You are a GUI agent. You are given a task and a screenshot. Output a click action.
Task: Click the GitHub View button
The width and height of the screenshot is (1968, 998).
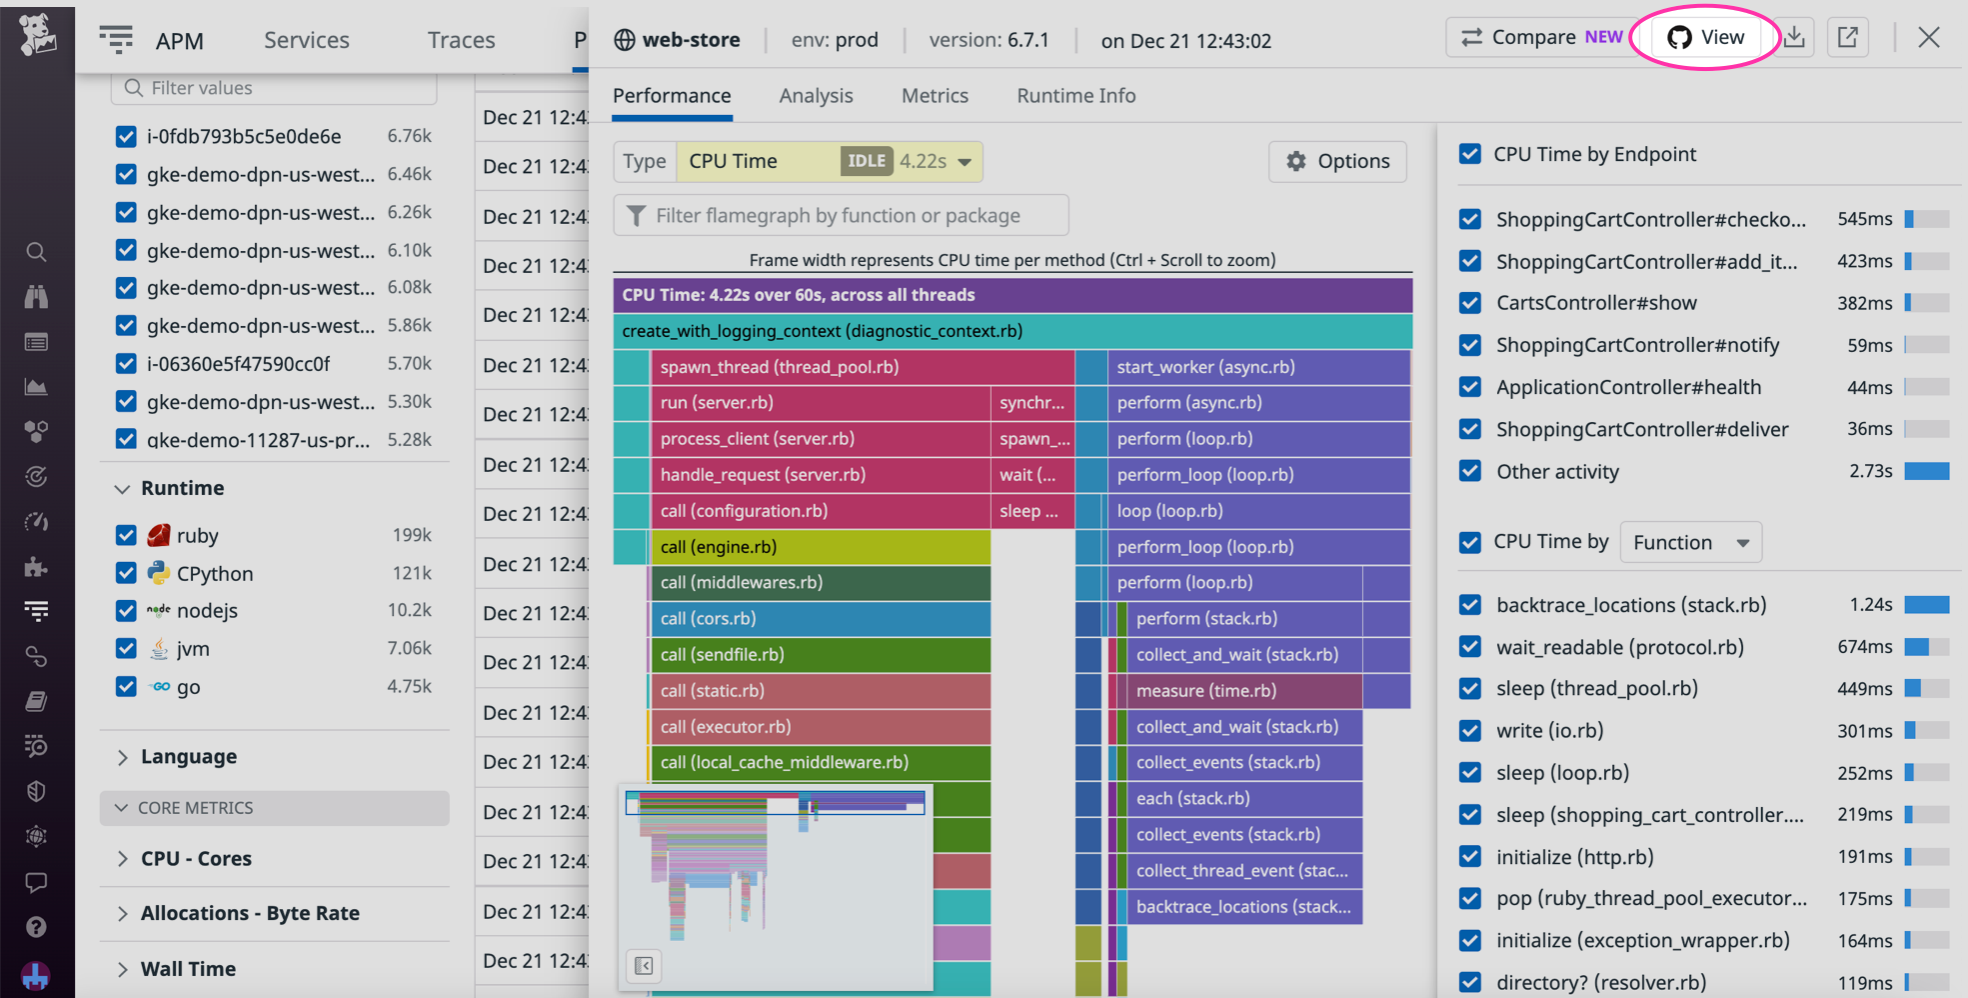tap(1705, 37)
